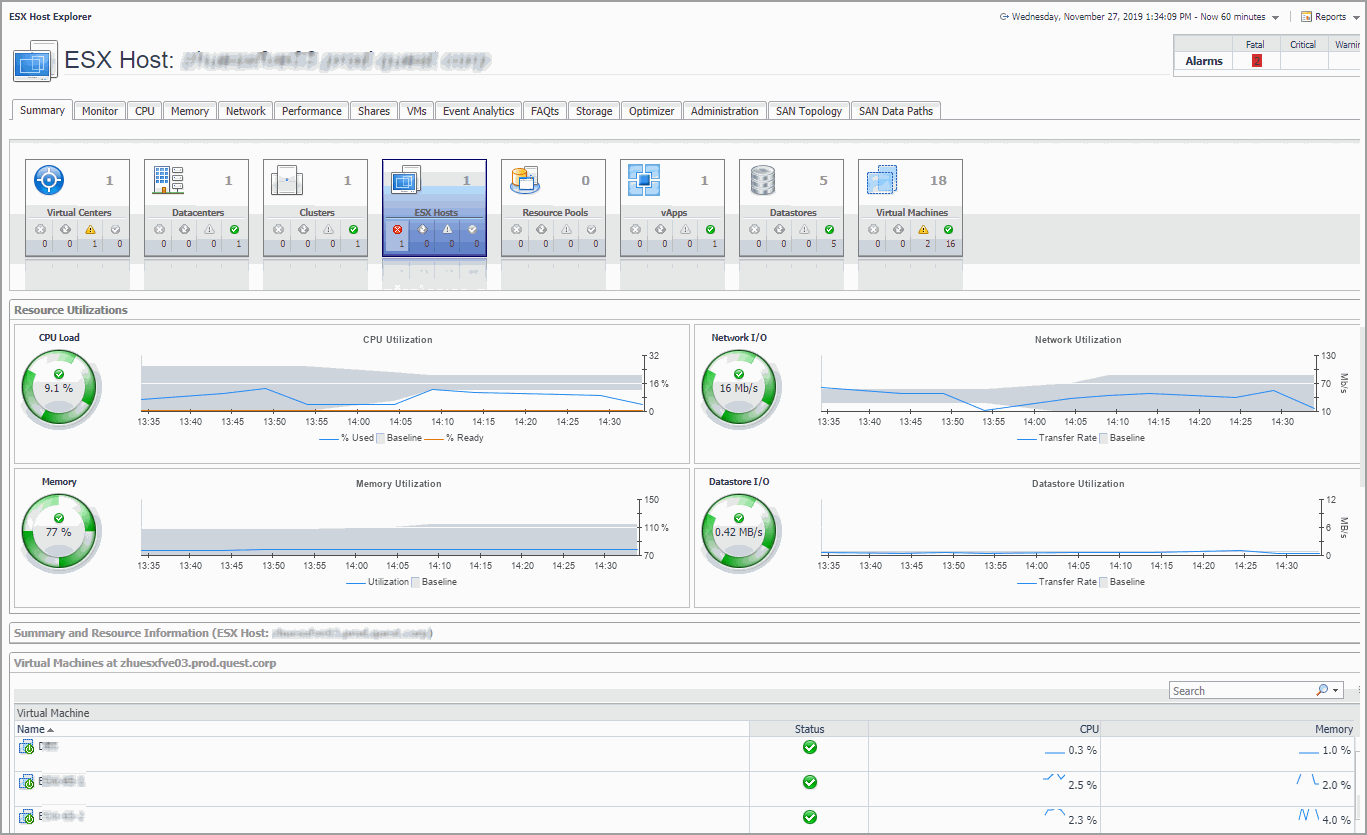
Task: Click the Datacenters tile icon
Action: click(168, 180)
